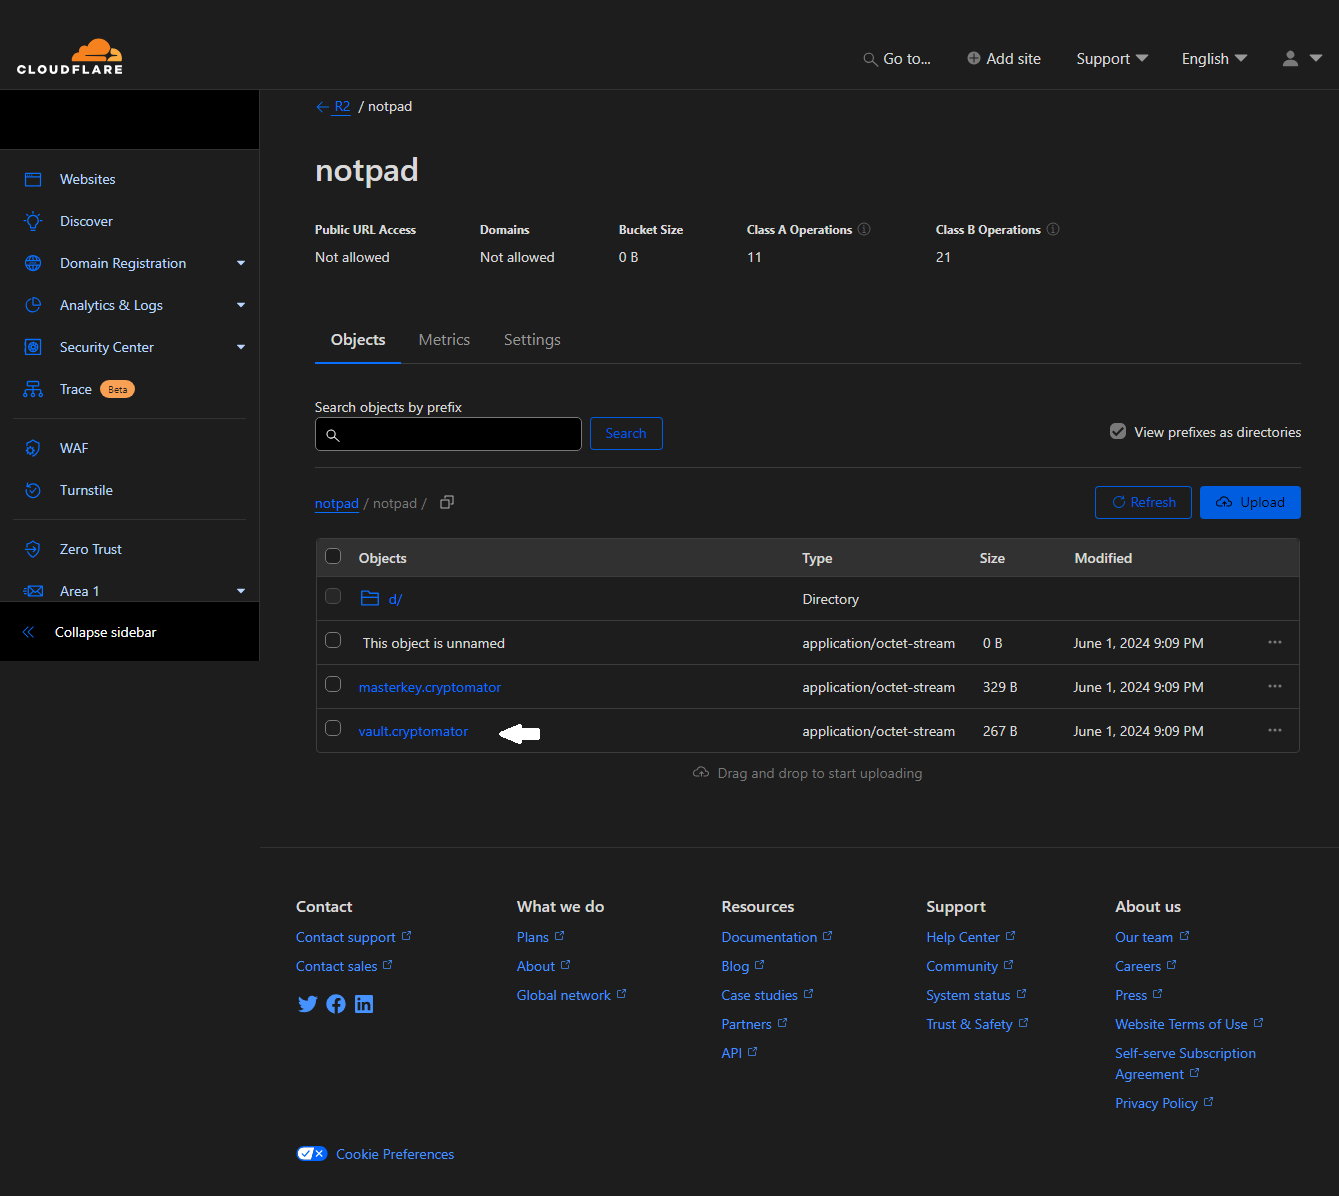Tick the select-all Objects header checkbox
The image size is (1339, 1196).
(333, 557)
